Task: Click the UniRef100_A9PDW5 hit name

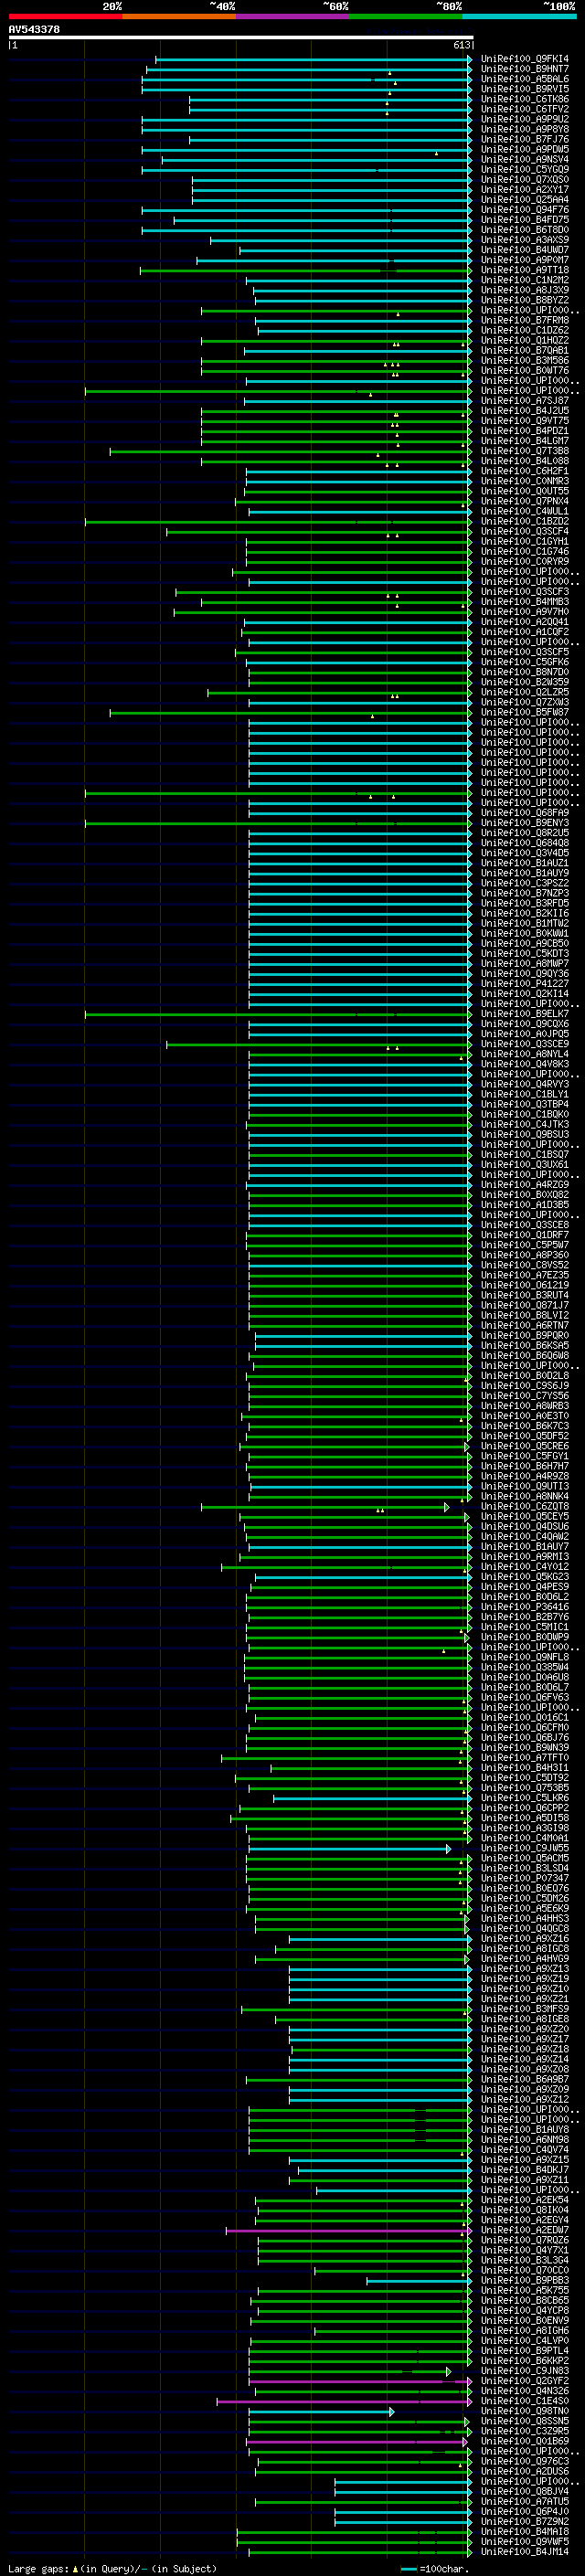Action: pos(524,150)
